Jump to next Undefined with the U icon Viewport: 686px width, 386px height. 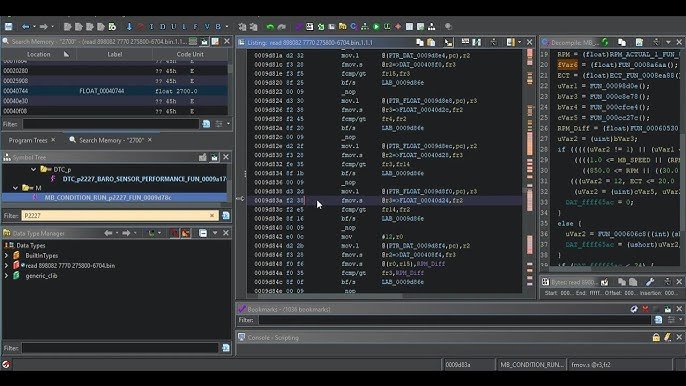coord(174,27)
